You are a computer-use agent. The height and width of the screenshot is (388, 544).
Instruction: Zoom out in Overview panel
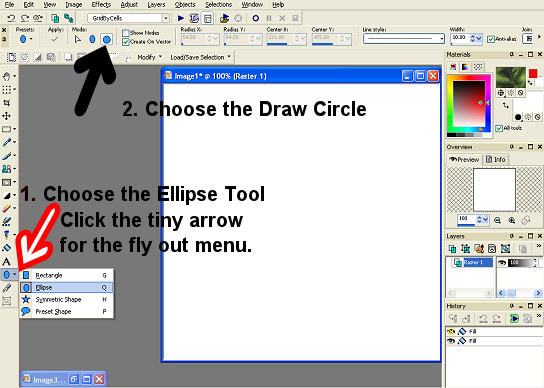497,220
